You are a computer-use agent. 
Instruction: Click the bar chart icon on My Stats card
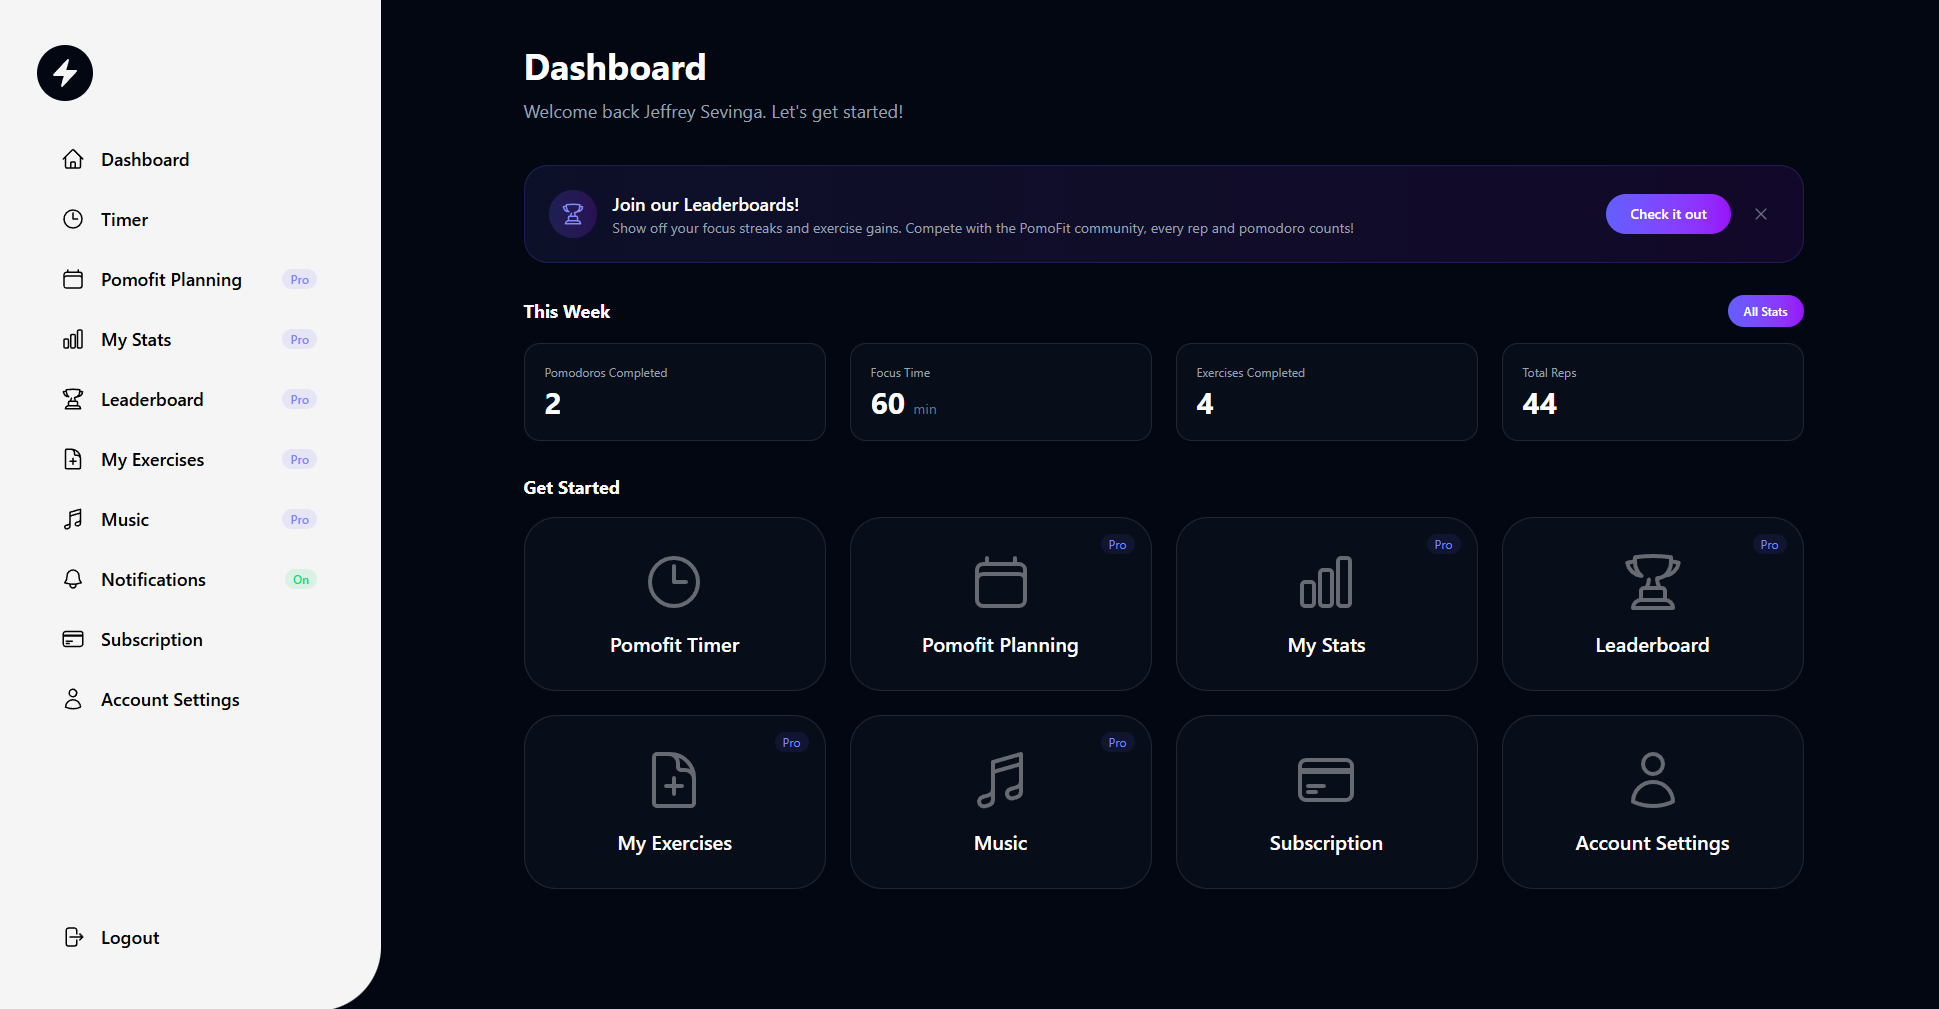(x=1326, y=582)
